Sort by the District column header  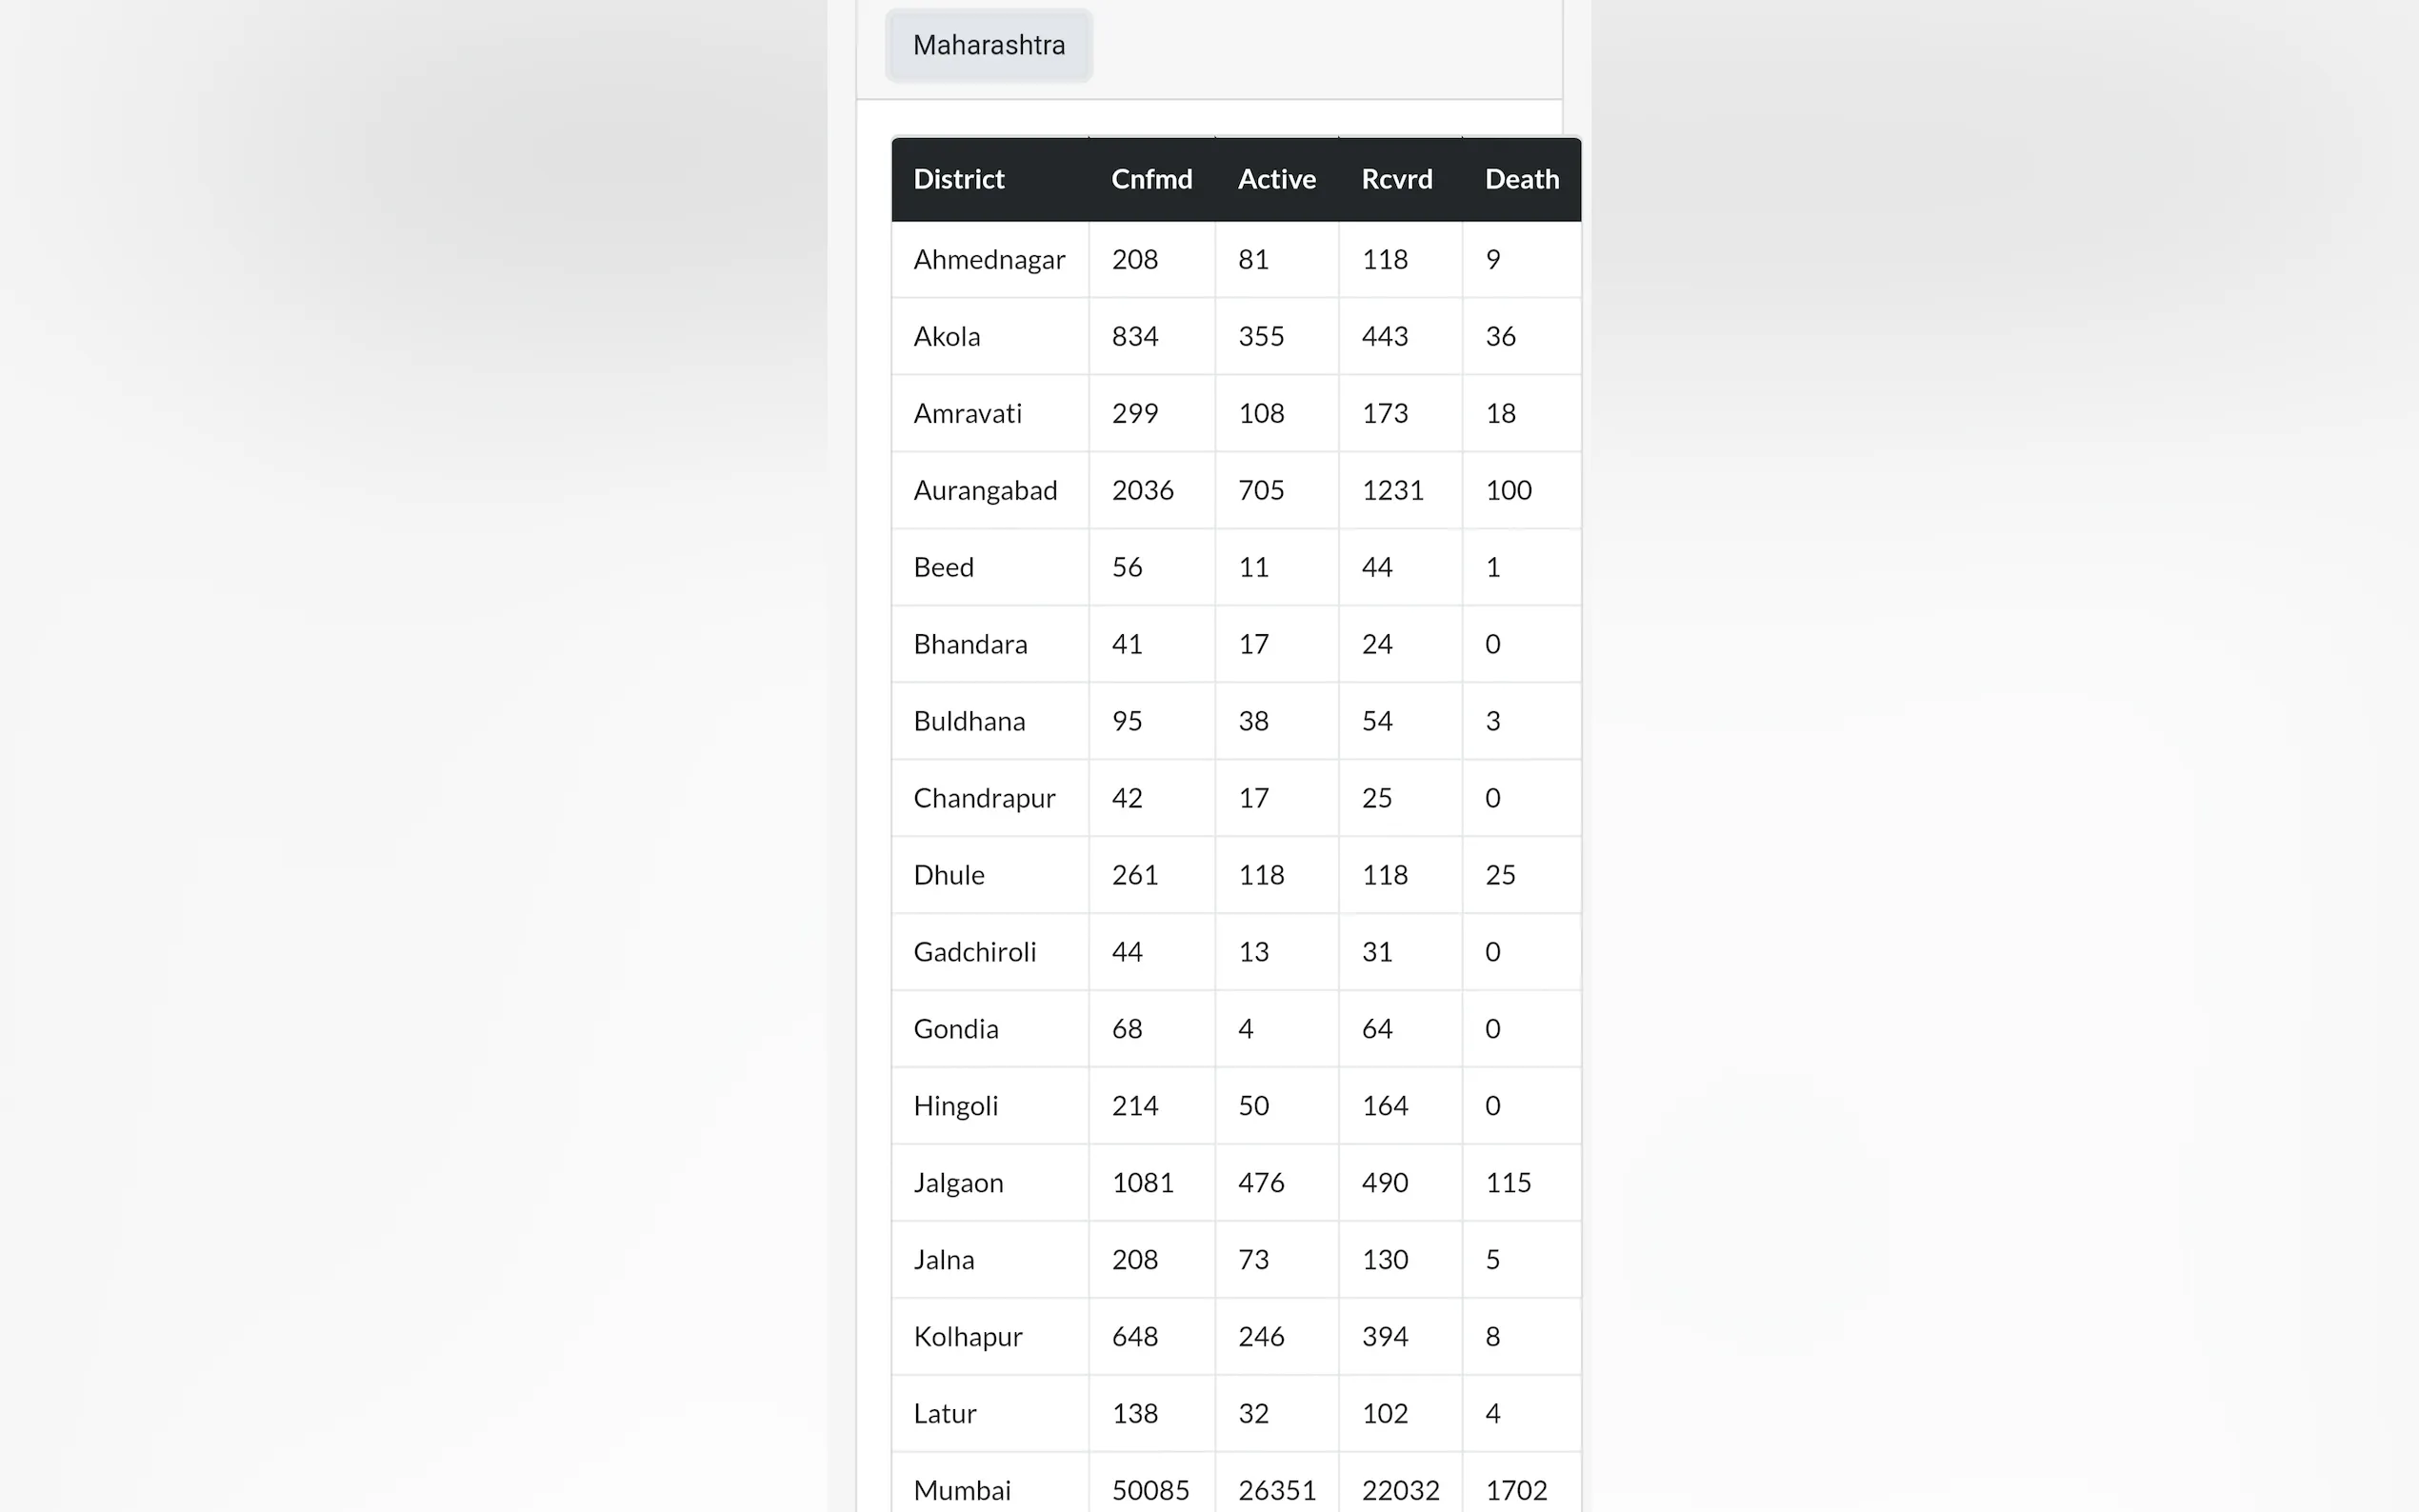point(959,180)
